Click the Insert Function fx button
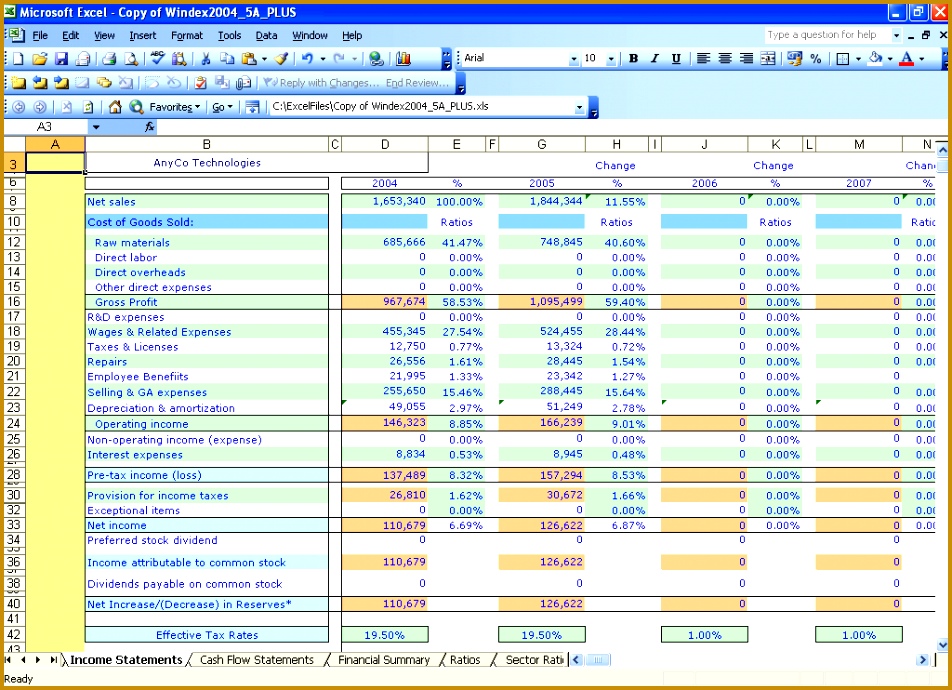 149,127
